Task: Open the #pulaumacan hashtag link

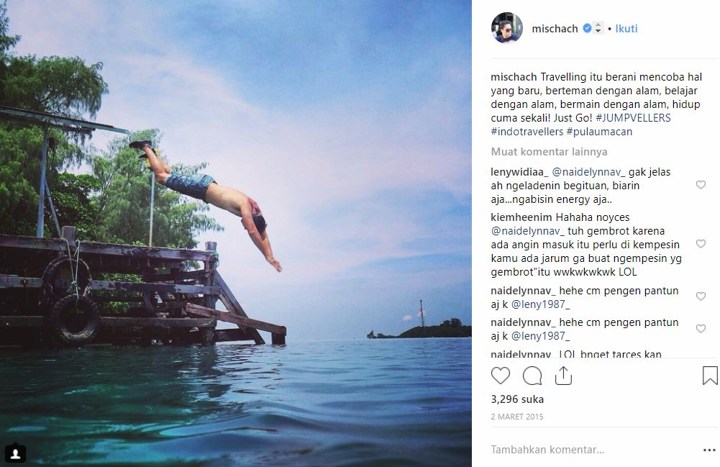Action: pos(607,132)
